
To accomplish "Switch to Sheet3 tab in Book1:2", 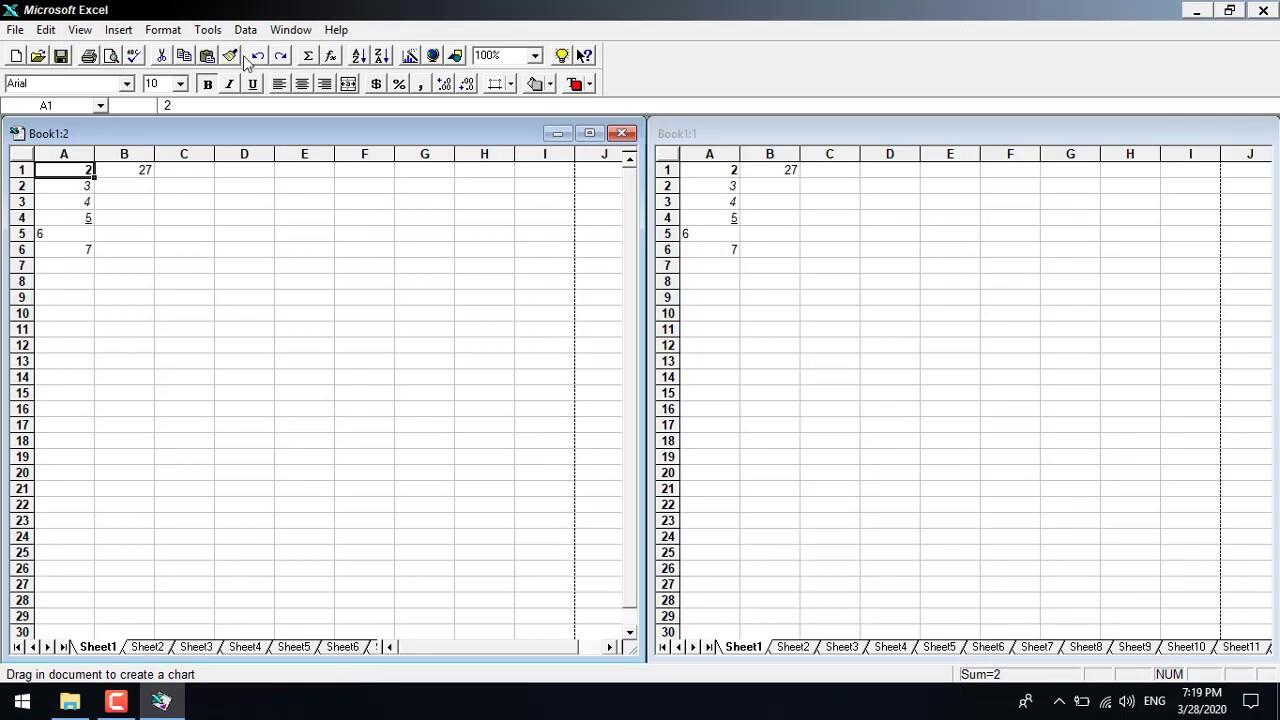I will click(196, 647).
